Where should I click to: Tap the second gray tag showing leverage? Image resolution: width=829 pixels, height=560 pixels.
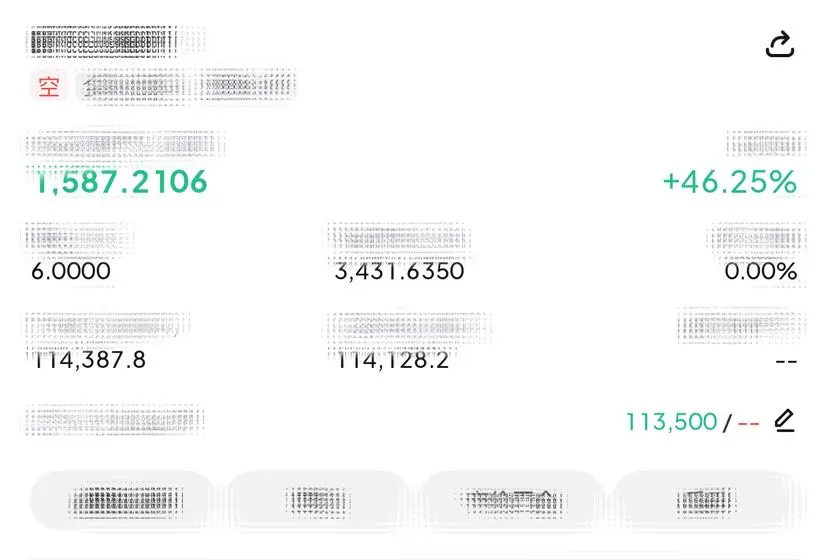point(246,85)
